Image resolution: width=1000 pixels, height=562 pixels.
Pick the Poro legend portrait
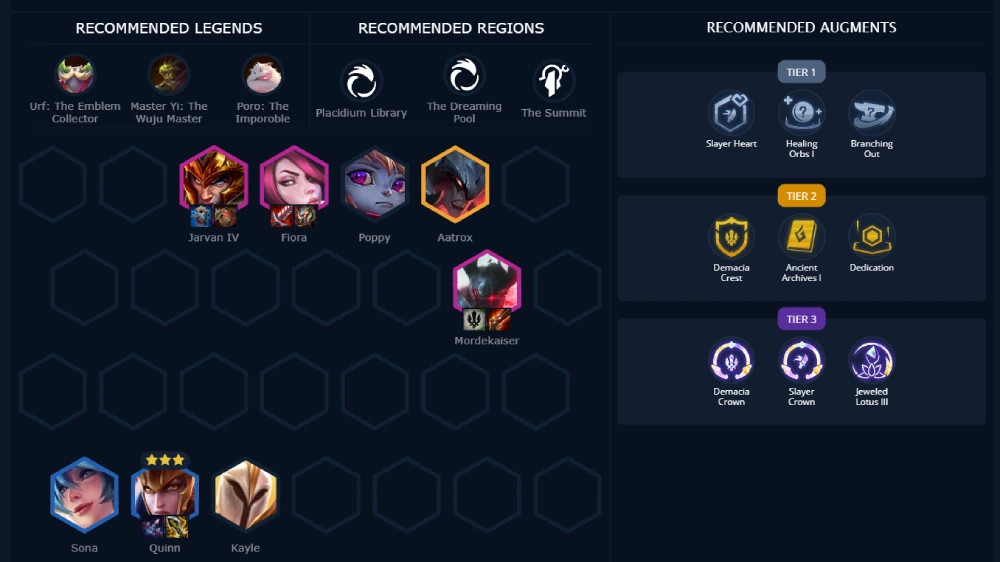262,75
